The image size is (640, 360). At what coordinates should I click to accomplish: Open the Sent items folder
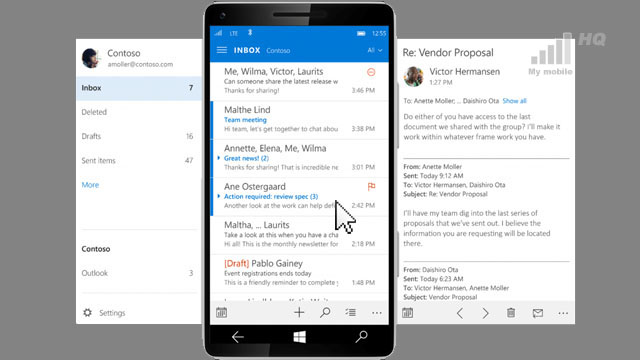coord(139,160)
